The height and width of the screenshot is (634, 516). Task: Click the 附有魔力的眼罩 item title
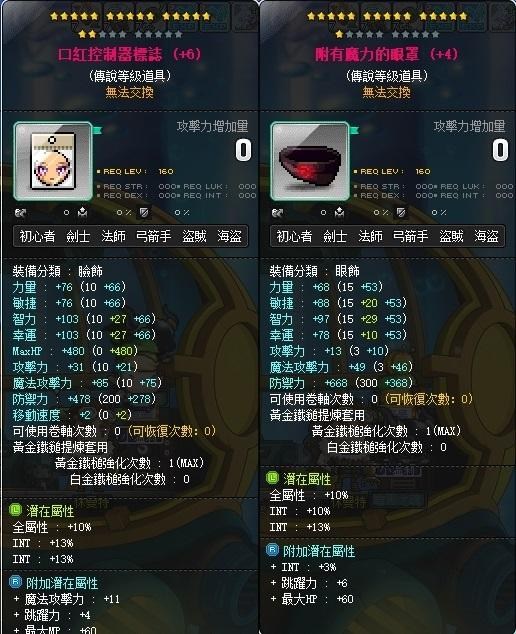click(x=367, y=55)
